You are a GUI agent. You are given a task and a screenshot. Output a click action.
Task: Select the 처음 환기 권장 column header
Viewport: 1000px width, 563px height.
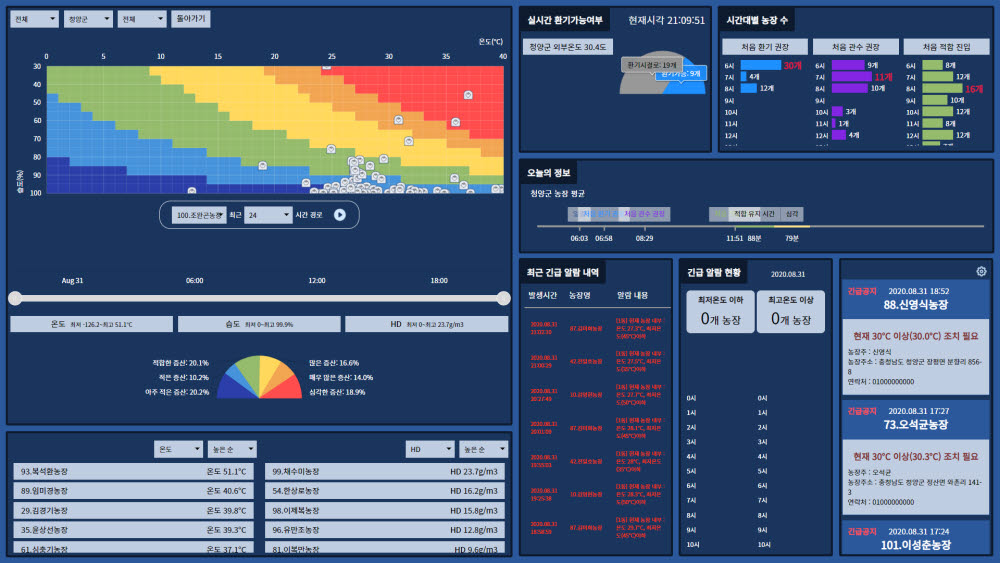click(765, 47)
